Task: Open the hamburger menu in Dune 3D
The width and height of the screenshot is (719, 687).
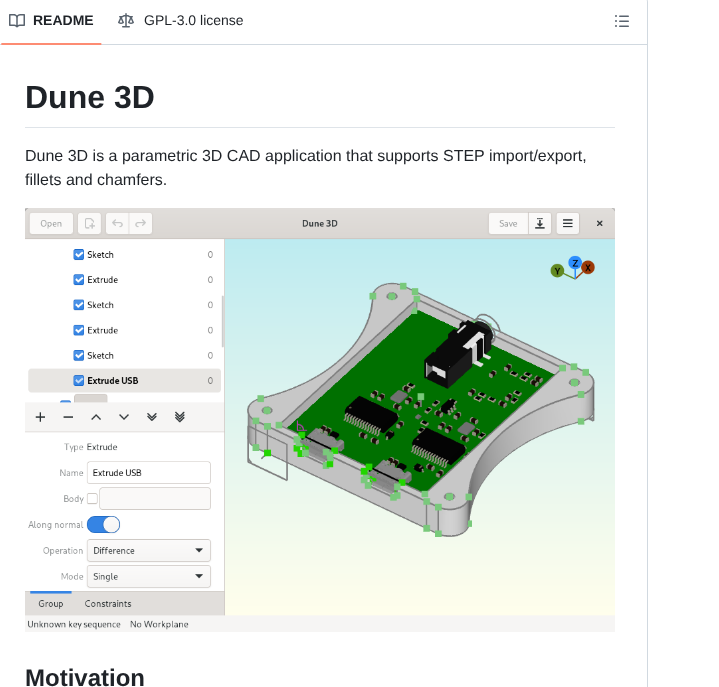Action: [568, 223]
